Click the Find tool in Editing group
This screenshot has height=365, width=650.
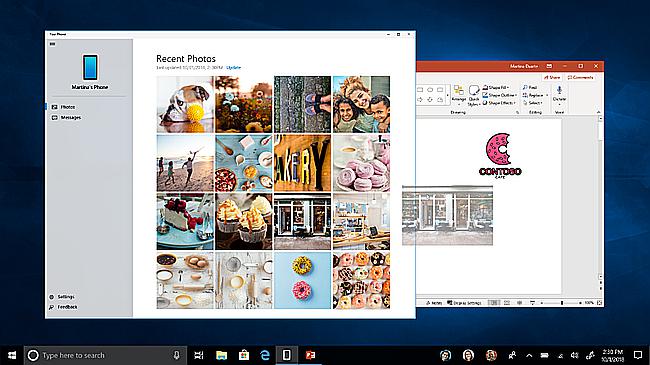[530, 87]
